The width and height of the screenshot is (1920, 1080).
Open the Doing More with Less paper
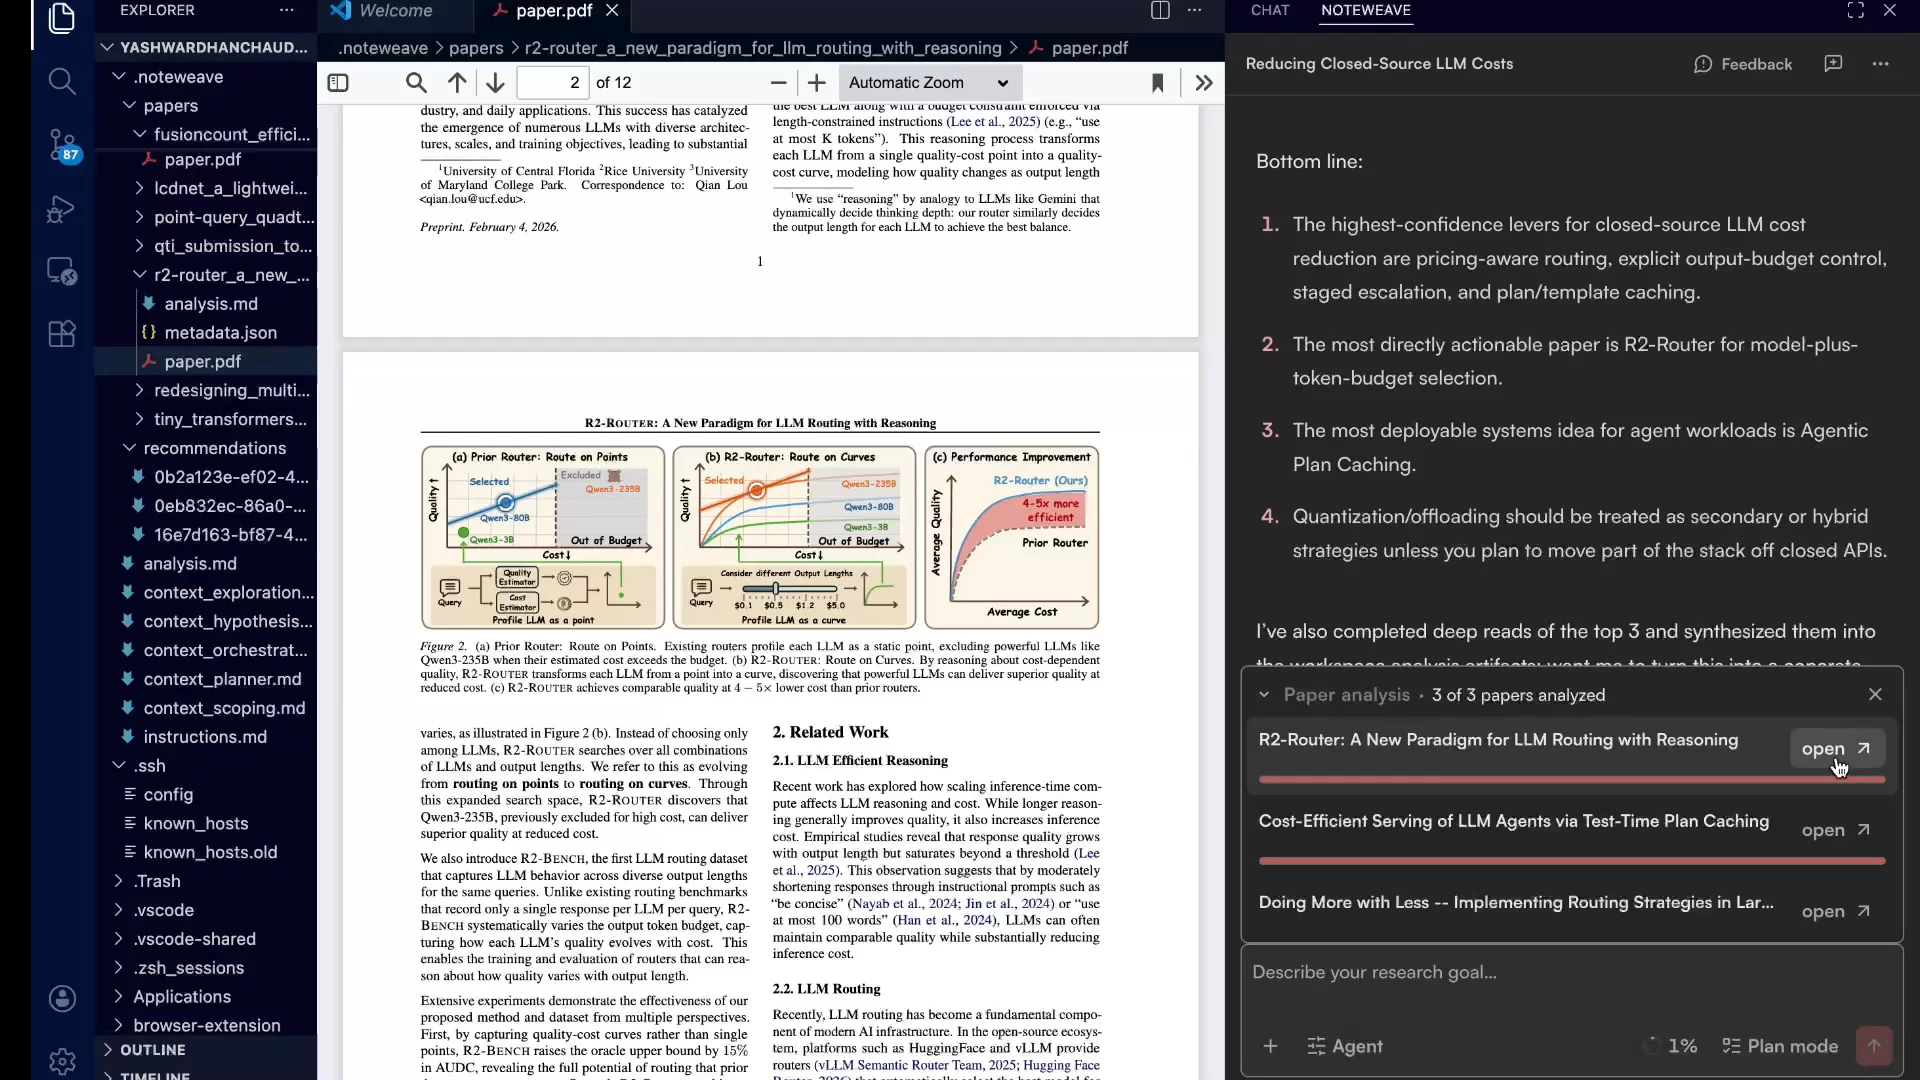coord(1836,911)
